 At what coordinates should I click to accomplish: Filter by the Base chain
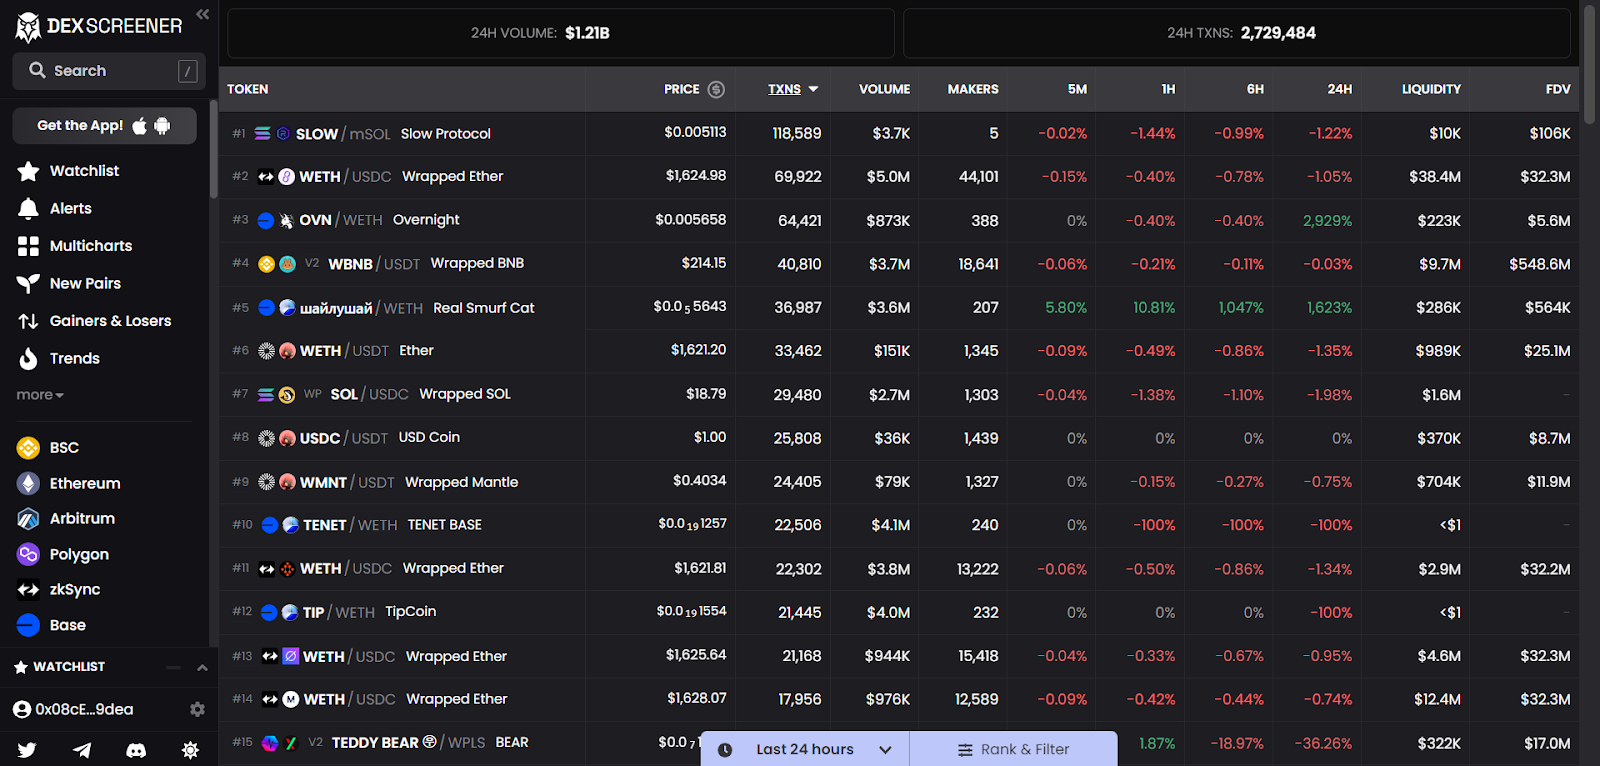click(x=52, y=626)
